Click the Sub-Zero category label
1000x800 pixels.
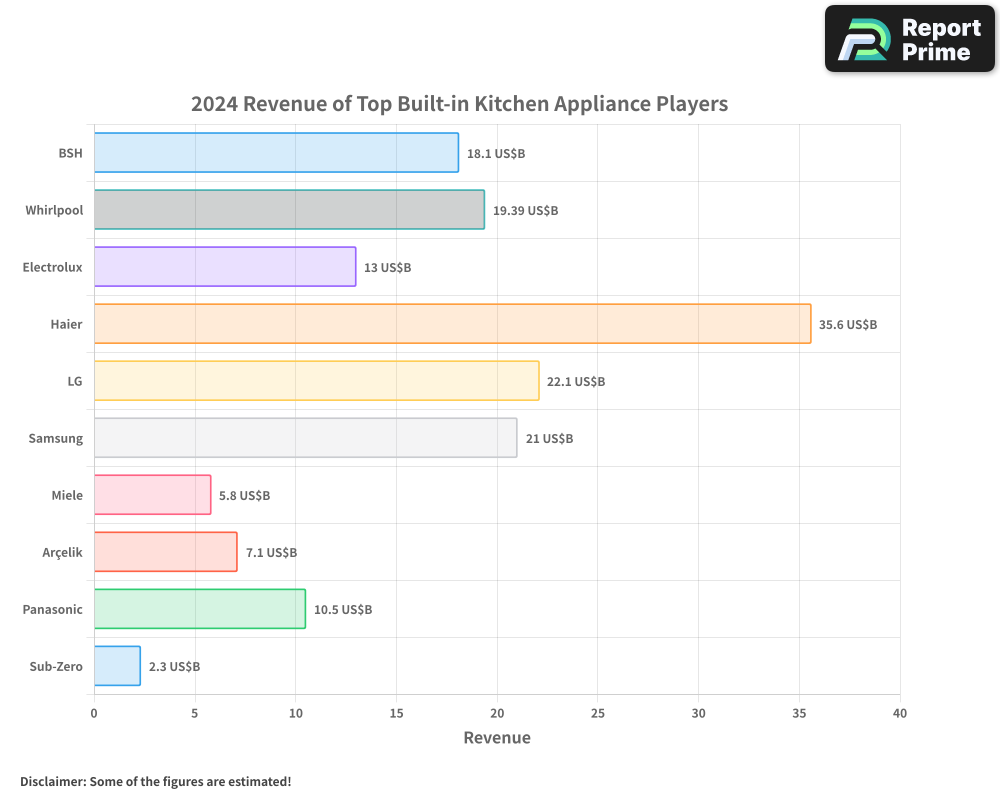click(56, 666)
